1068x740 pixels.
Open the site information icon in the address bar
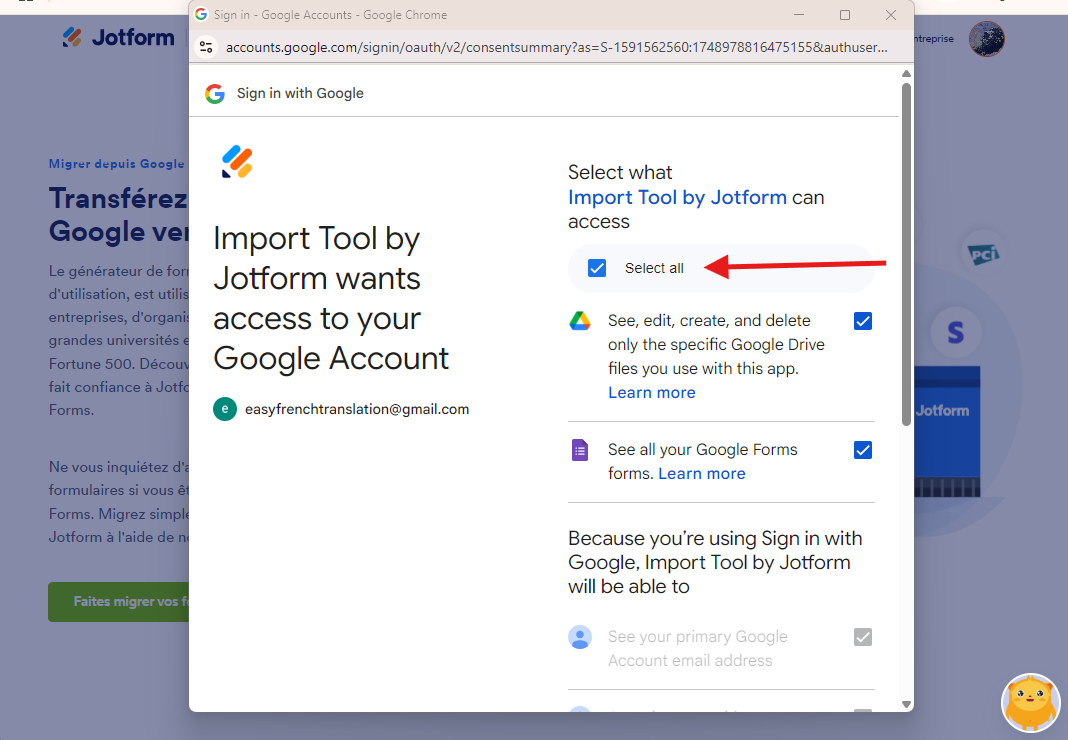pos(206,47)
